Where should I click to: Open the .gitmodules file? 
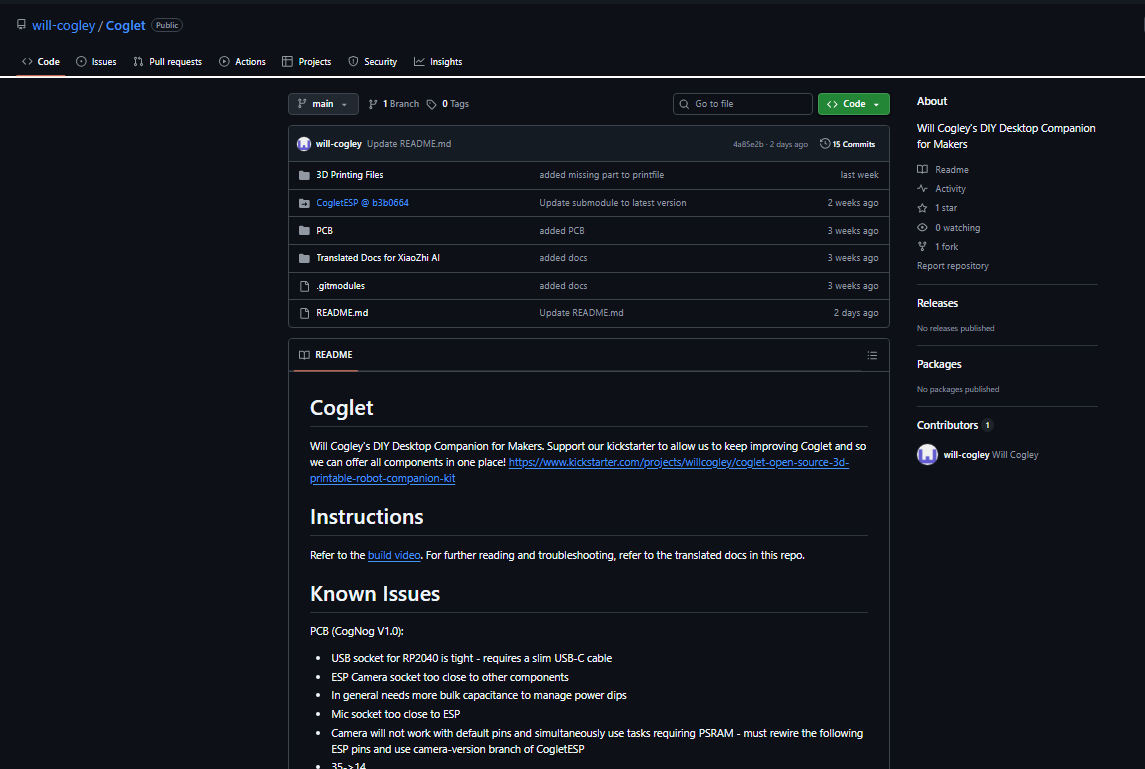[340, 286]
